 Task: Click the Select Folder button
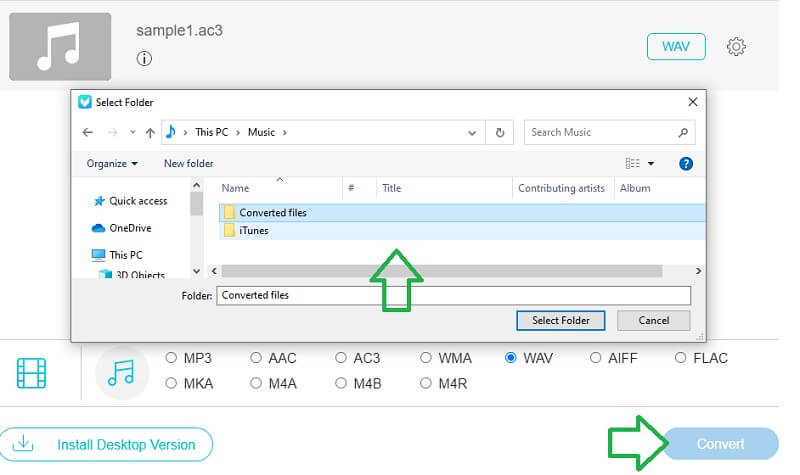point(560,321)
